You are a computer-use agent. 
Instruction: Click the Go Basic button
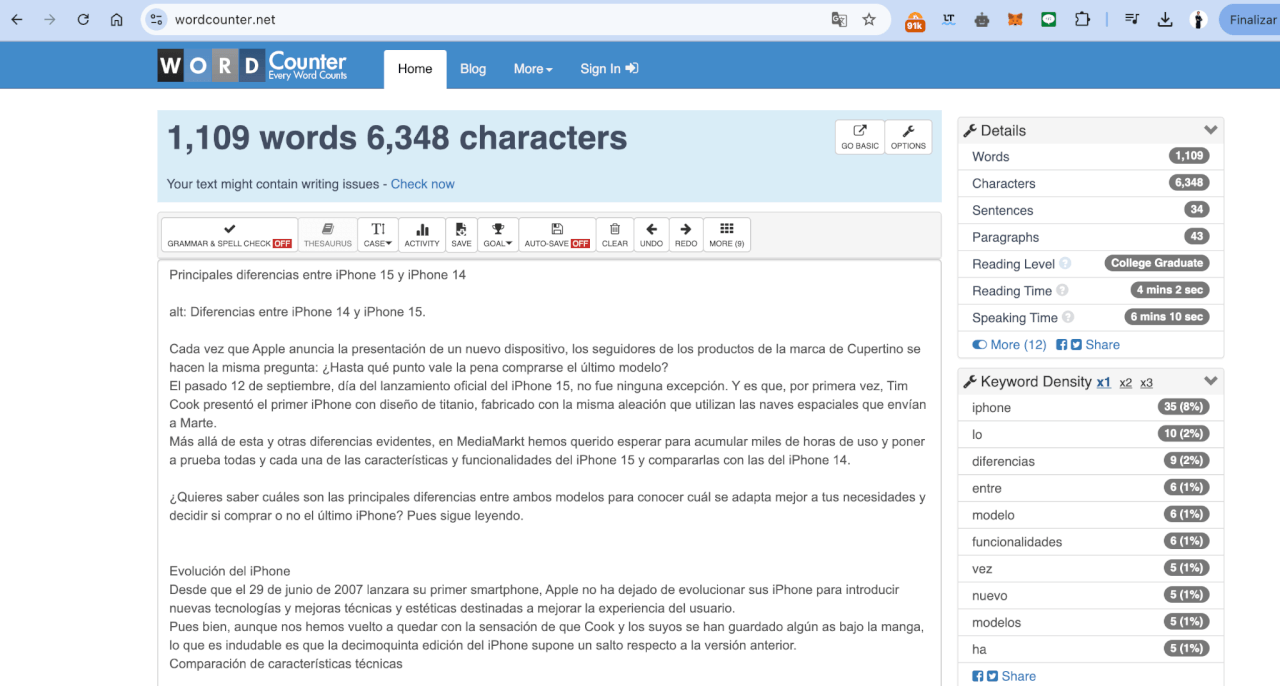tap(860, 137)
